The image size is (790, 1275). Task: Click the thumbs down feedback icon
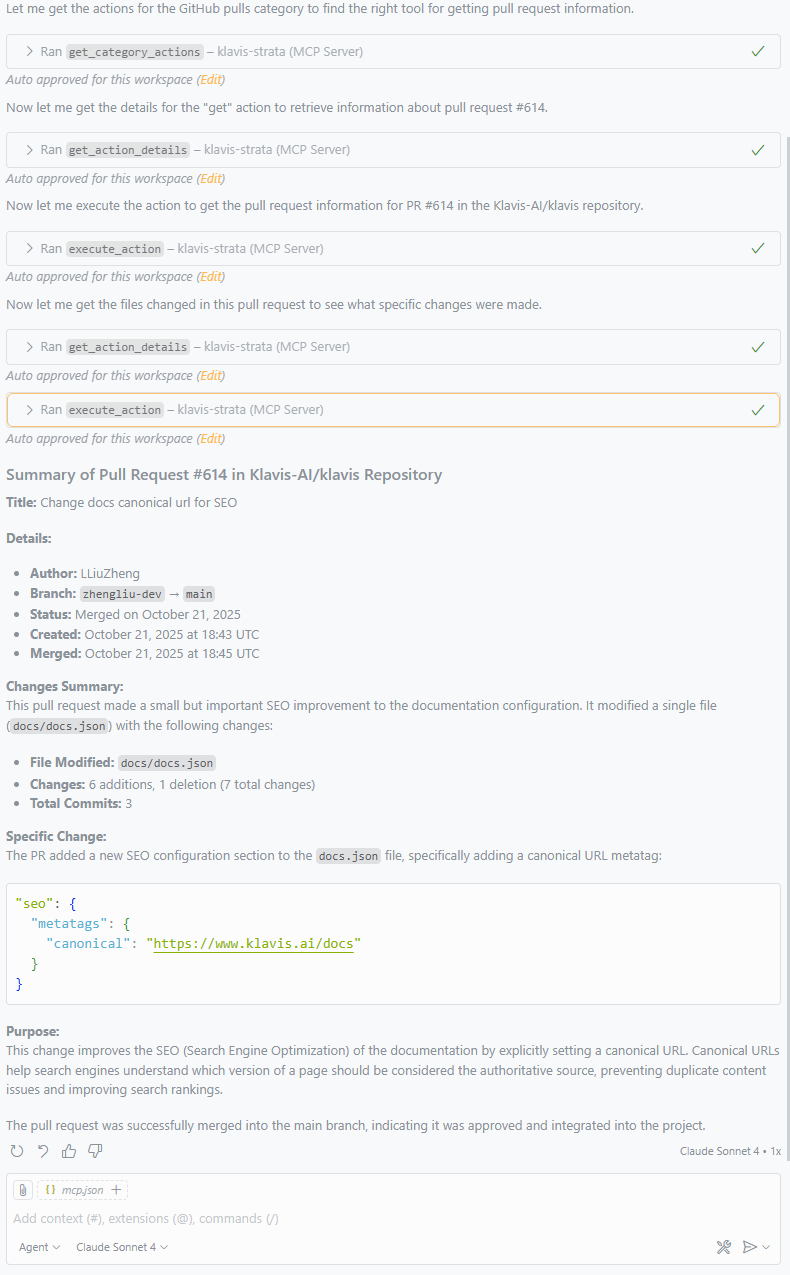click(94, 1151)
